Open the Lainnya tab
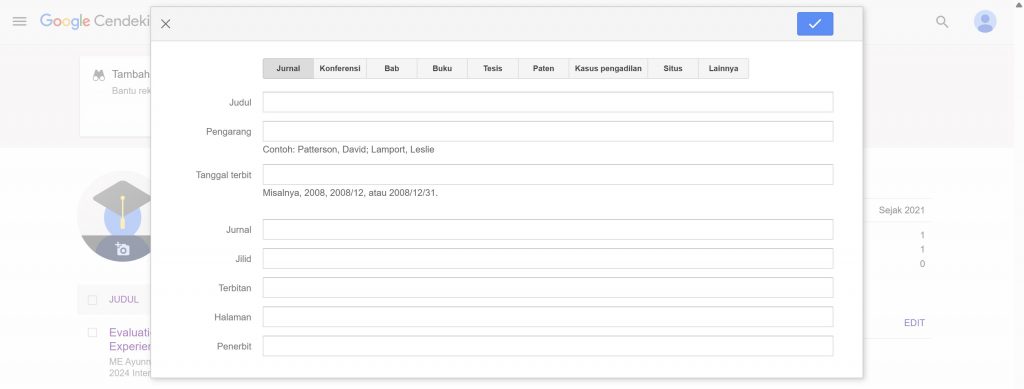The height and width of the screenshot is (389, 1024). coord(724,69)
